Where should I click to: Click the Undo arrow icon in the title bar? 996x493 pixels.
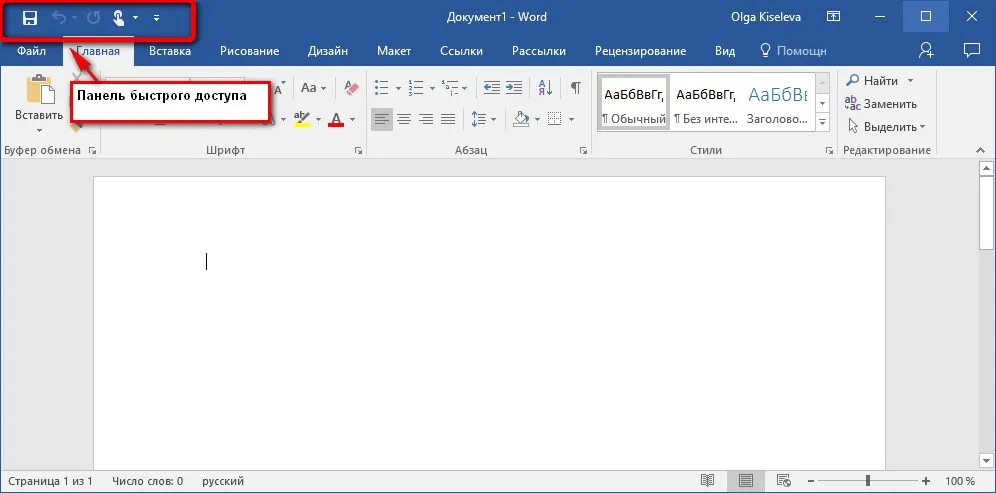(59, 18)
